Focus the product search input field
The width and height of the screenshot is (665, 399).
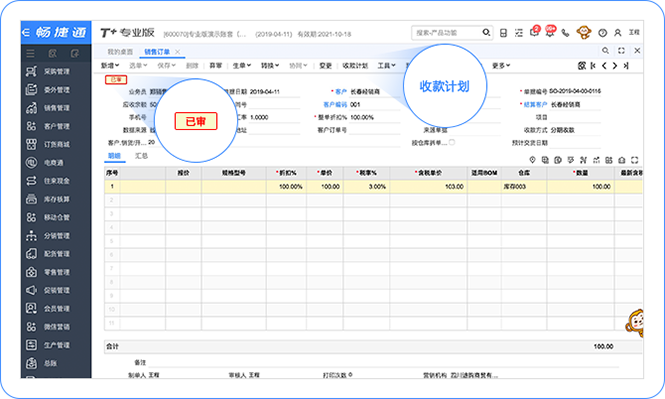[x=446, y=33]
